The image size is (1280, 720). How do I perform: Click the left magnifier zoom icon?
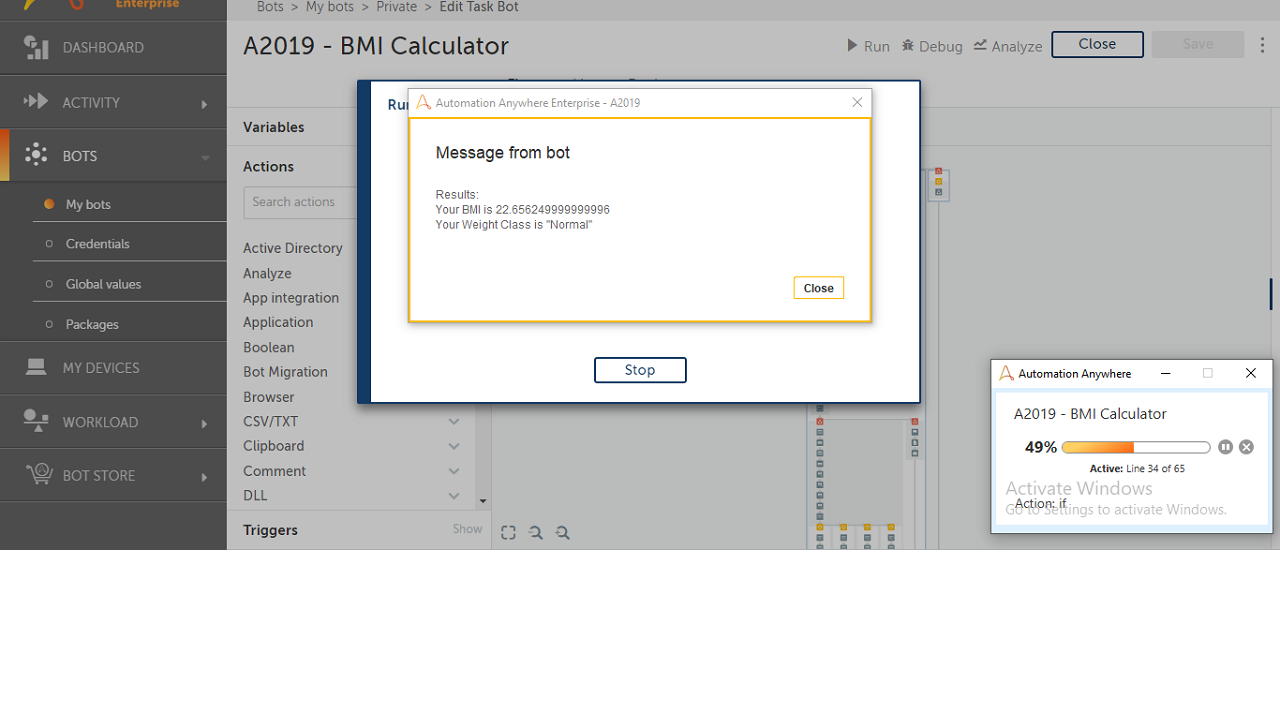[x=536, y=533]
